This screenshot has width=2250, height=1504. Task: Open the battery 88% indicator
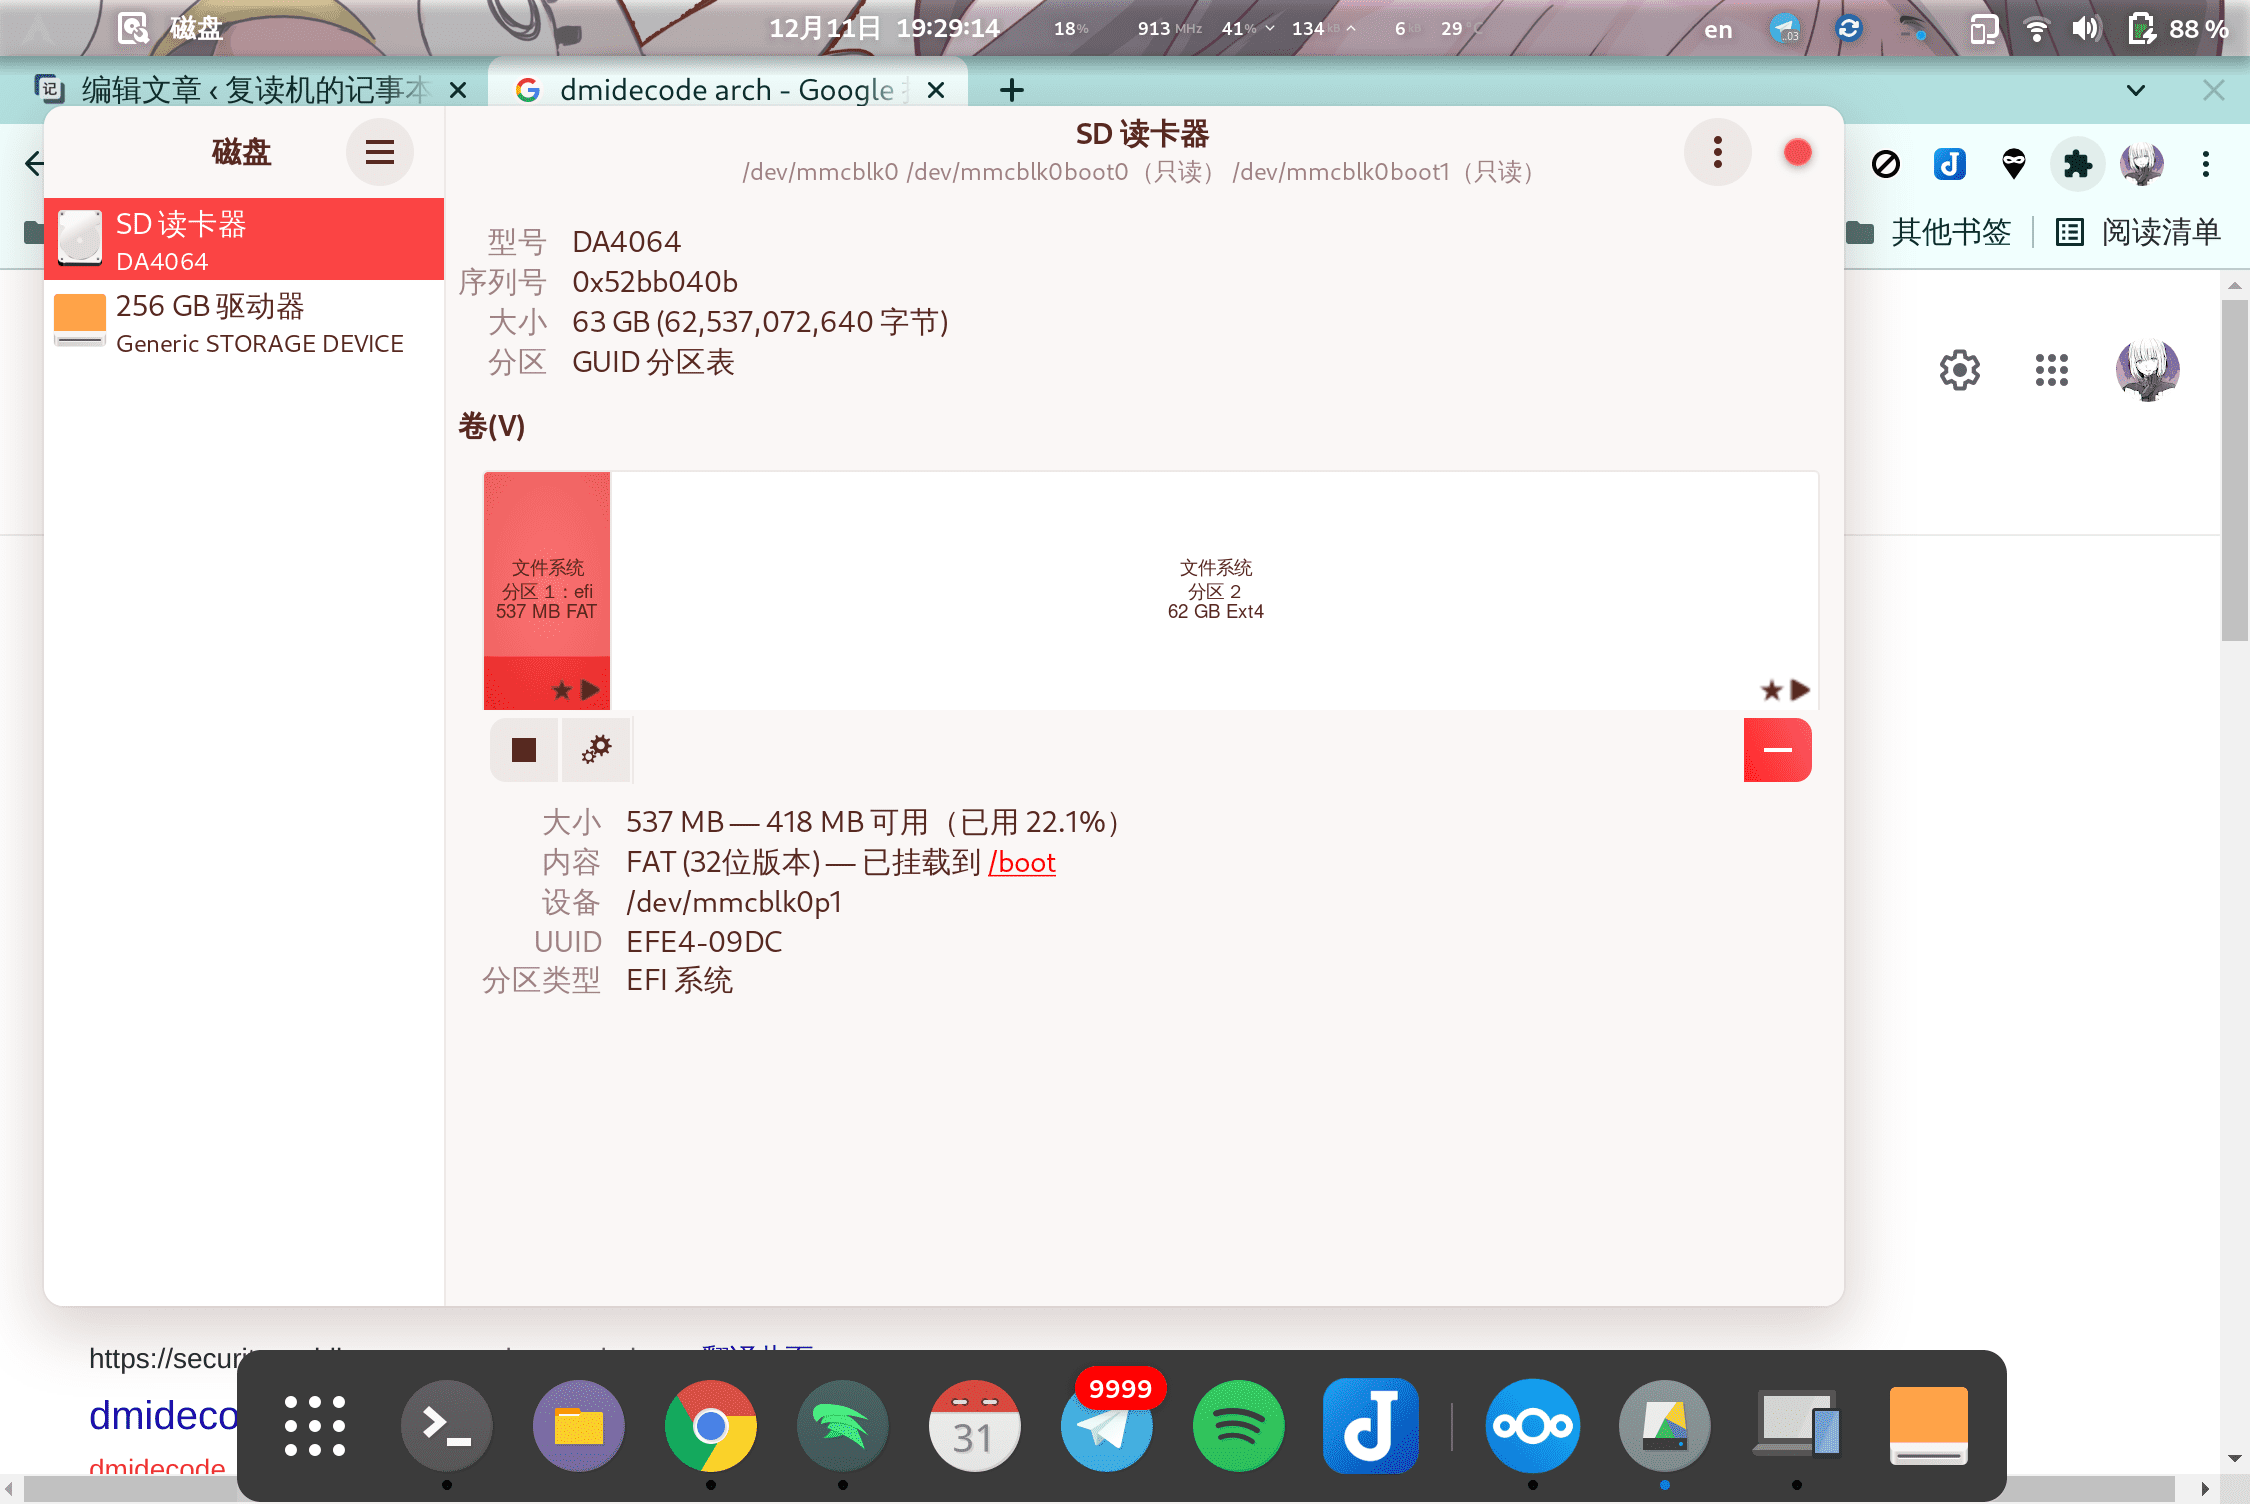tap(2177, 28)
